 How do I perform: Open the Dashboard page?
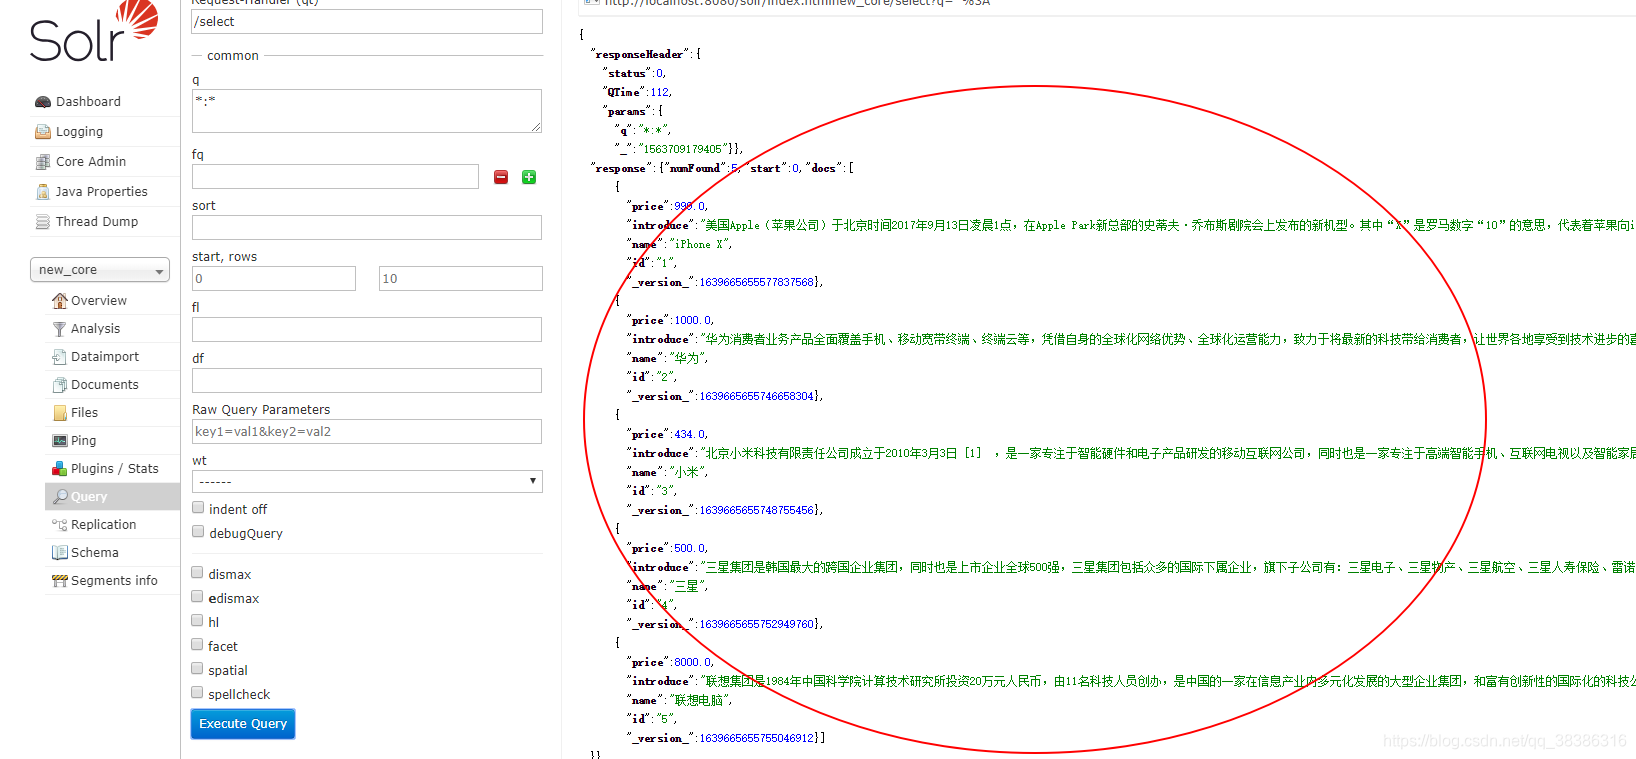[x=88, y=102]
